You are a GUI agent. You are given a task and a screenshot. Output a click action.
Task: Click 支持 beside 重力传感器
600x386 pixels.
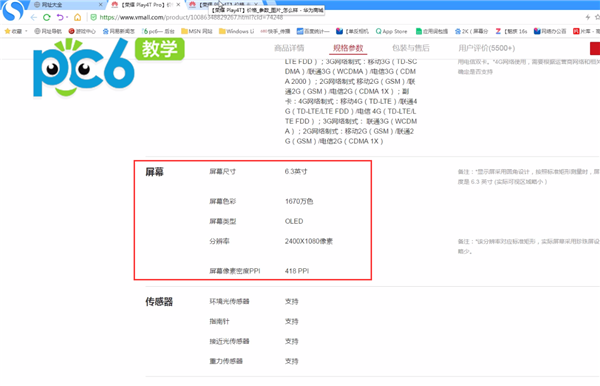[x=292, y=361]
